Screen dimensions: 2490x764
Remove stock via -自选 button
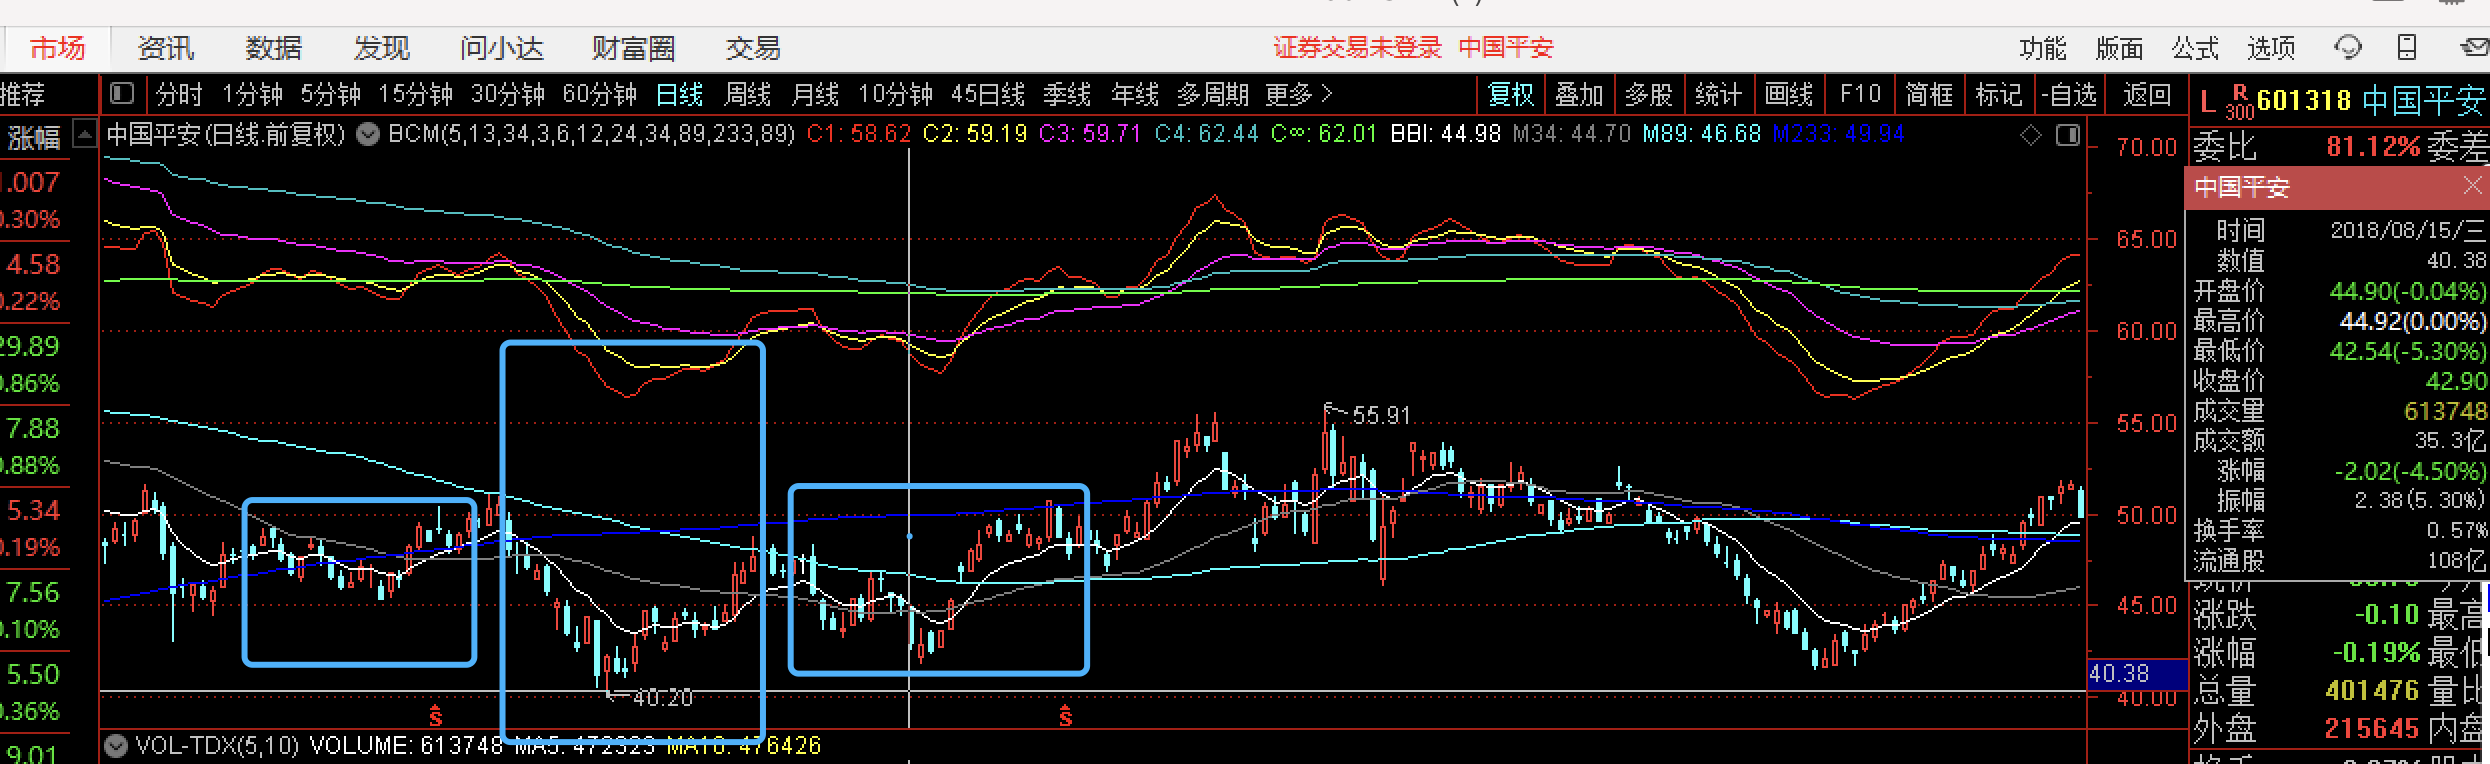pyautogui.click(x=2069, y=94)
